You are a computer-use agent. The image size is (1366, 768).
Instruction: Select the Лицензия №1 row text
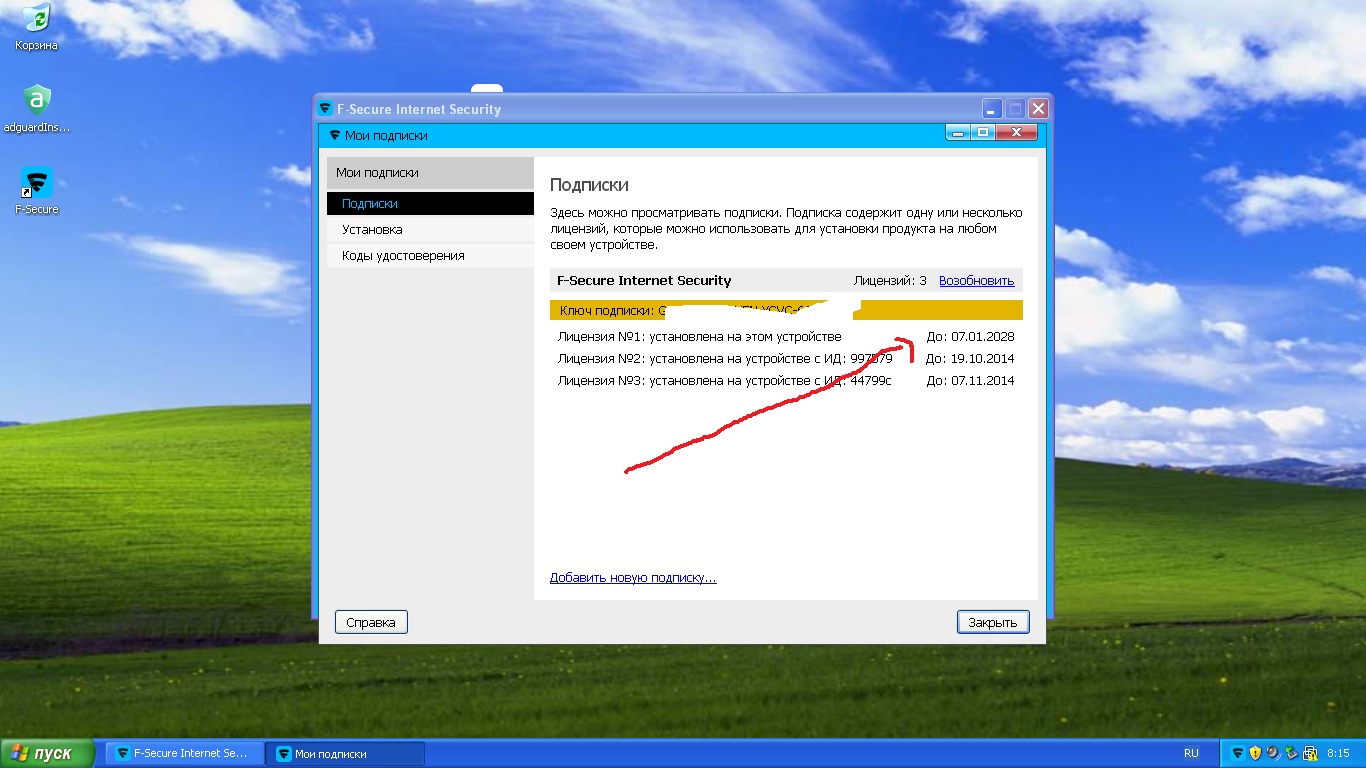tap(699, 337)
